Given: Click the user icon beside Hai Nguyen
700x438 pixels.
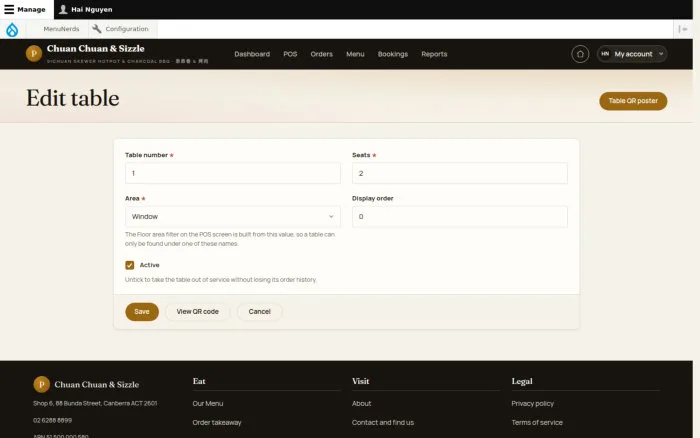Looking at the screenshot, I should (x=63, y=9).
